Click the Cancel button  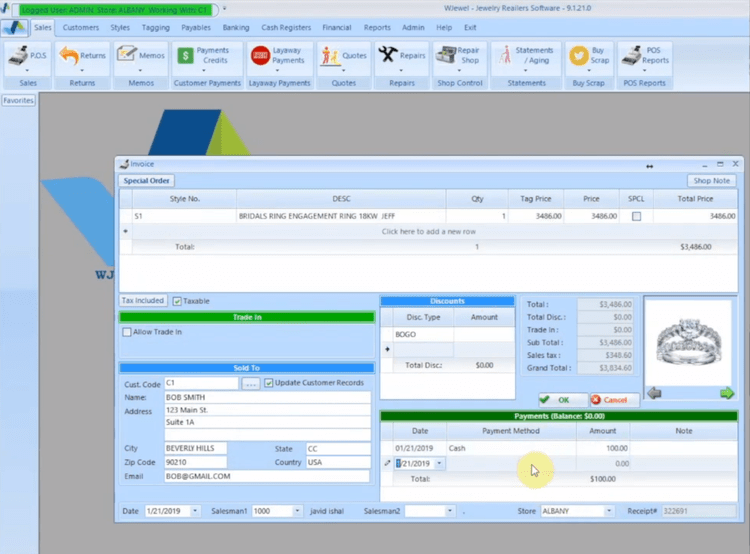coord(615,399)
